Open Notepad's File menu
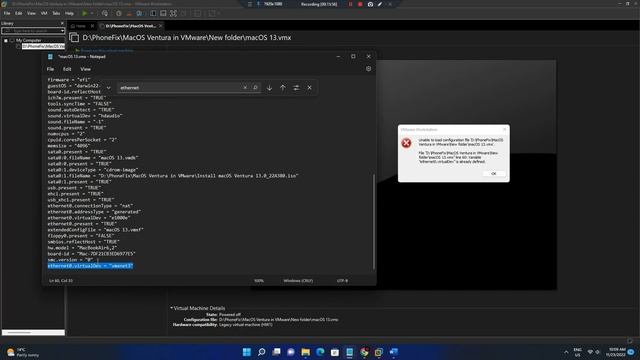This screenshot has width=640, height=360. tap(50, 69)
